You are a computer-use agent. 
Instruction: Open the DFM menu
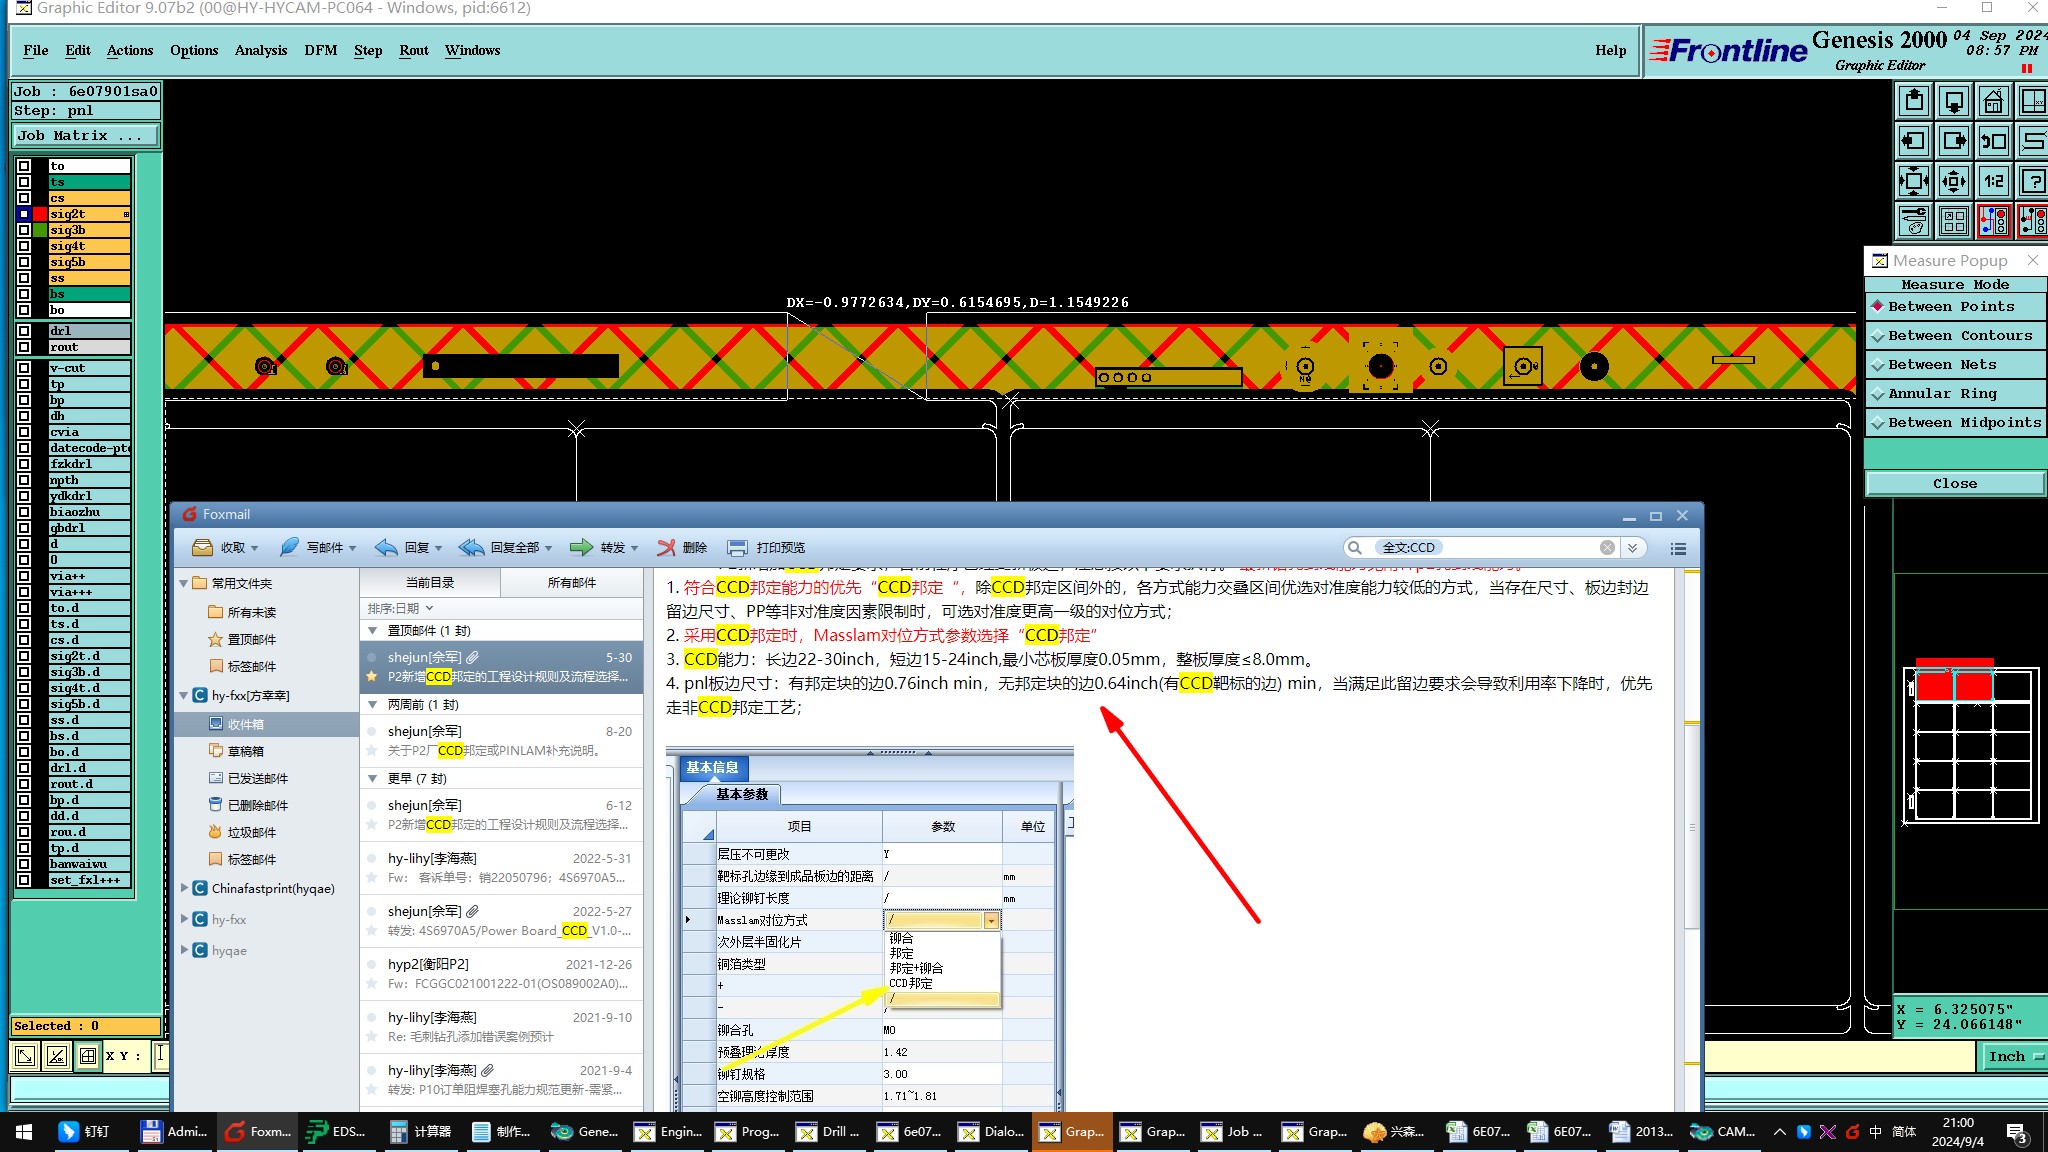[320, 50]
